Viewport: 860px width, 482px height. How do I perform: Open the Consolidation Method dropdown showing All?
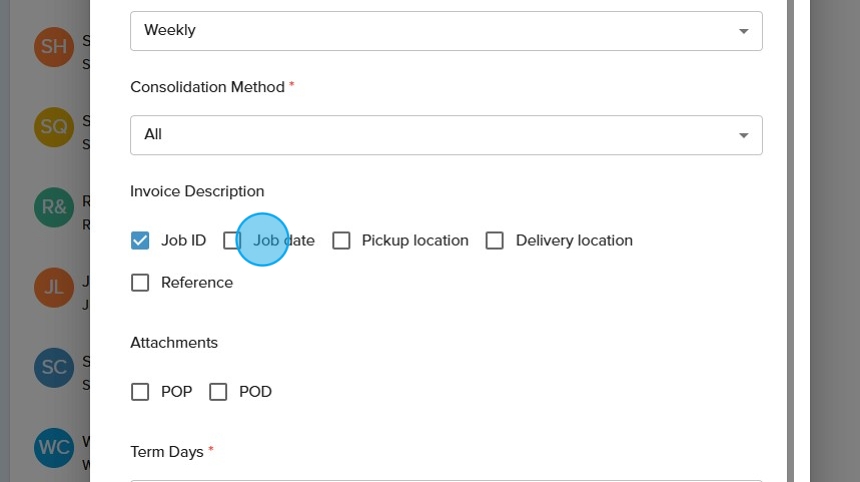point(446,135)
